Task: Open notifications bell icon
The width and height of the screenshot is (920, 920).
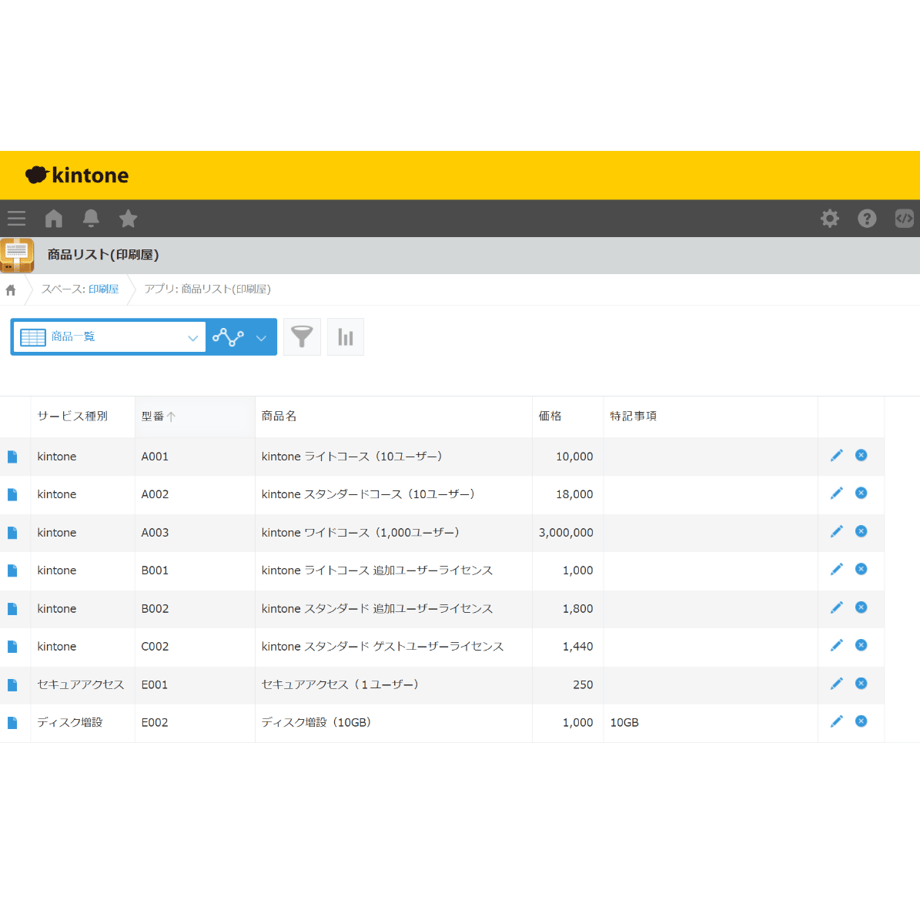Action: pos(91,218)
